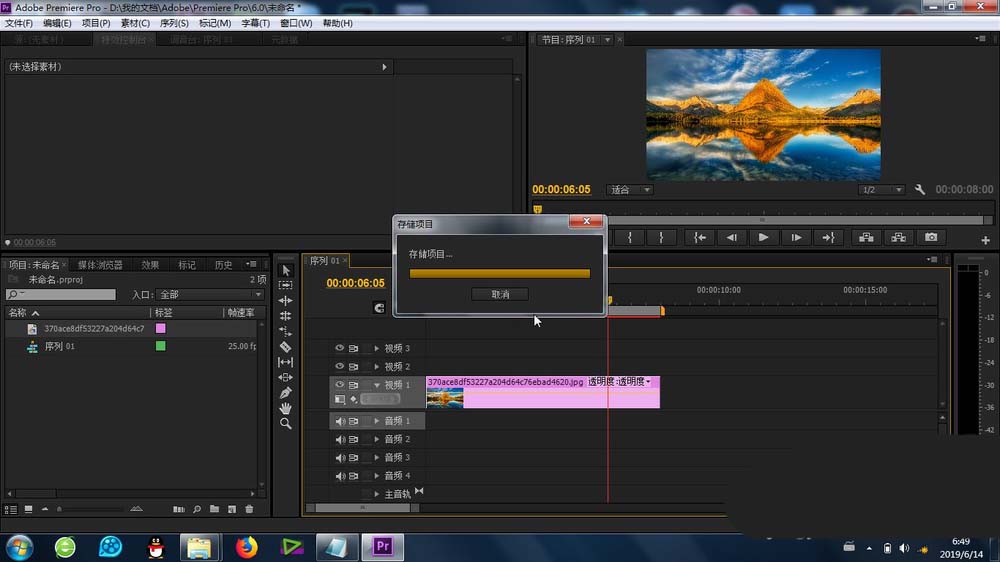Open the 序列(S) menu
Image resolution: width=1000 pixels, height=562 pixels.
click(x=174, y=23)
